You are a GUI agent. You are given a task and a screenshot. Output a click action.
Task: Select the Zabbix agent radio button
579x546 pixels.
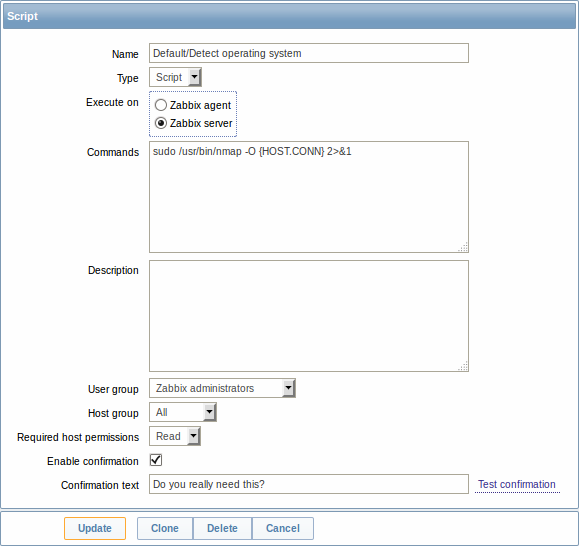161,105
